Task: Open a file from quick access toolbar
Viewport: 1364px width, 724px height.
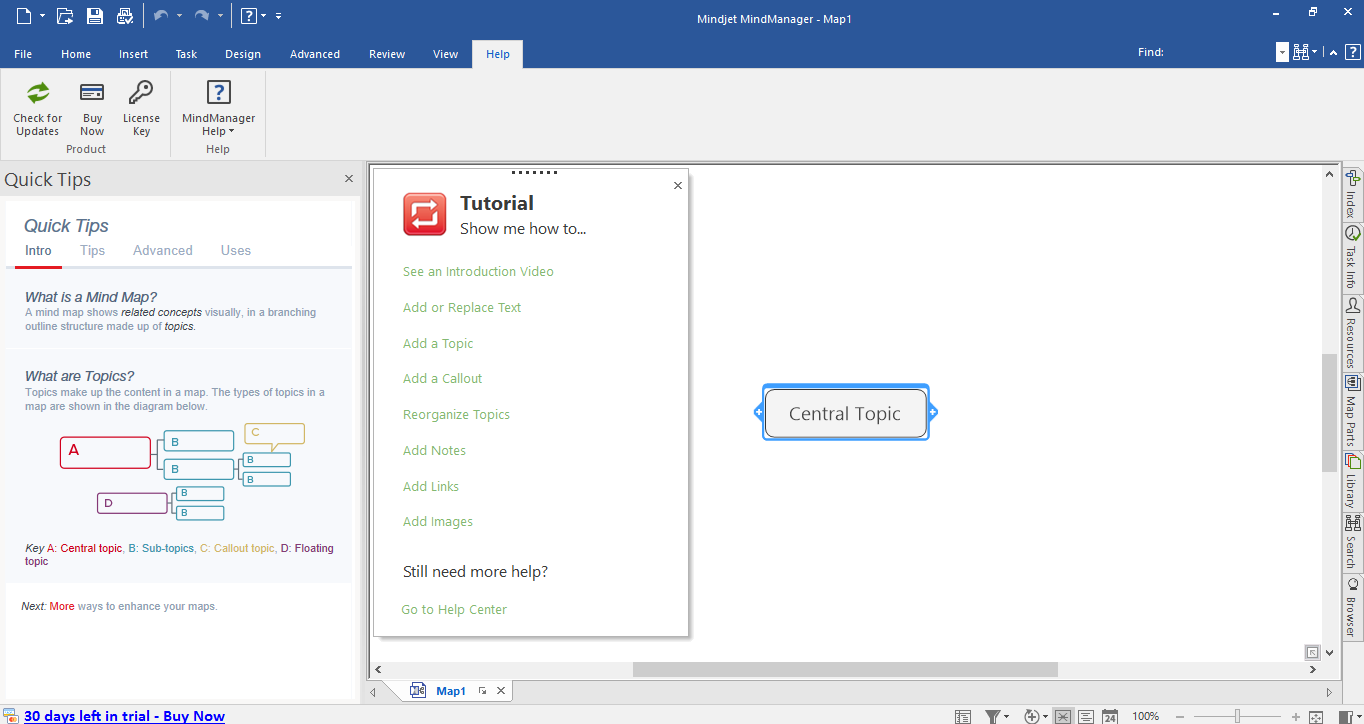Action: [65, 15]
